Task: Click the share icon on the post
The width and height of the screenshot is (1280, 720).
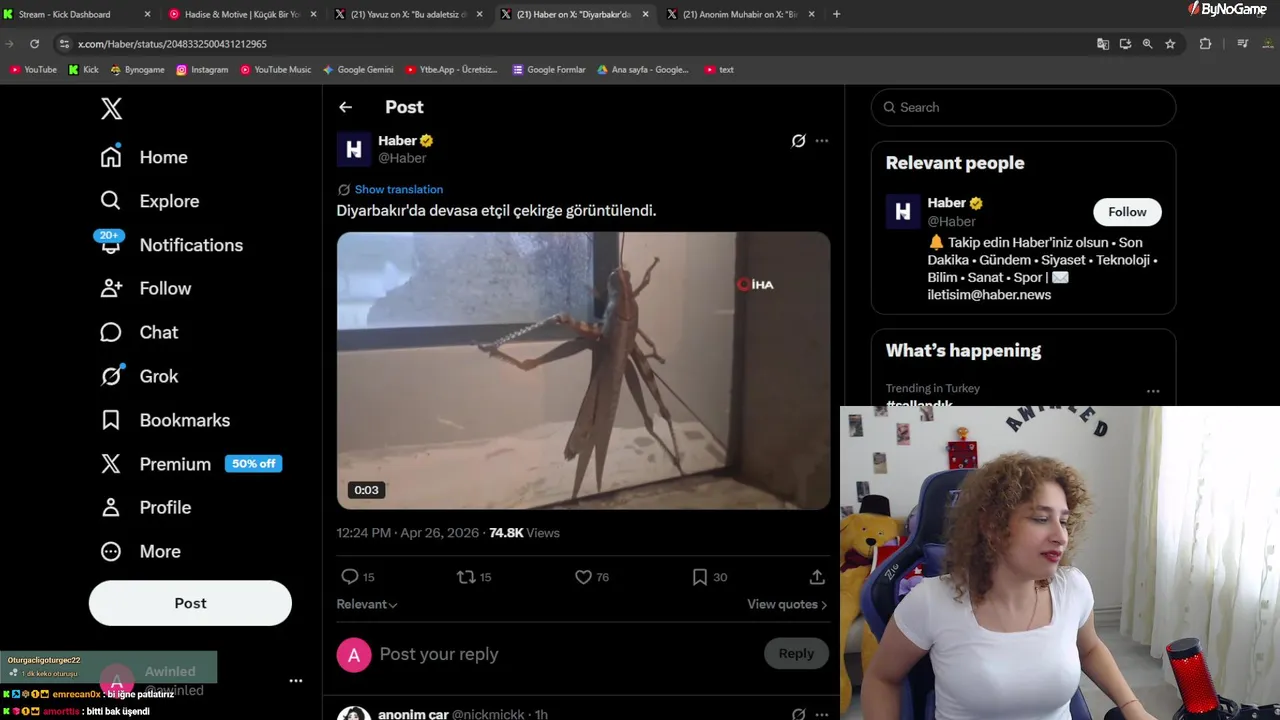Action: (x=817, y=577)
